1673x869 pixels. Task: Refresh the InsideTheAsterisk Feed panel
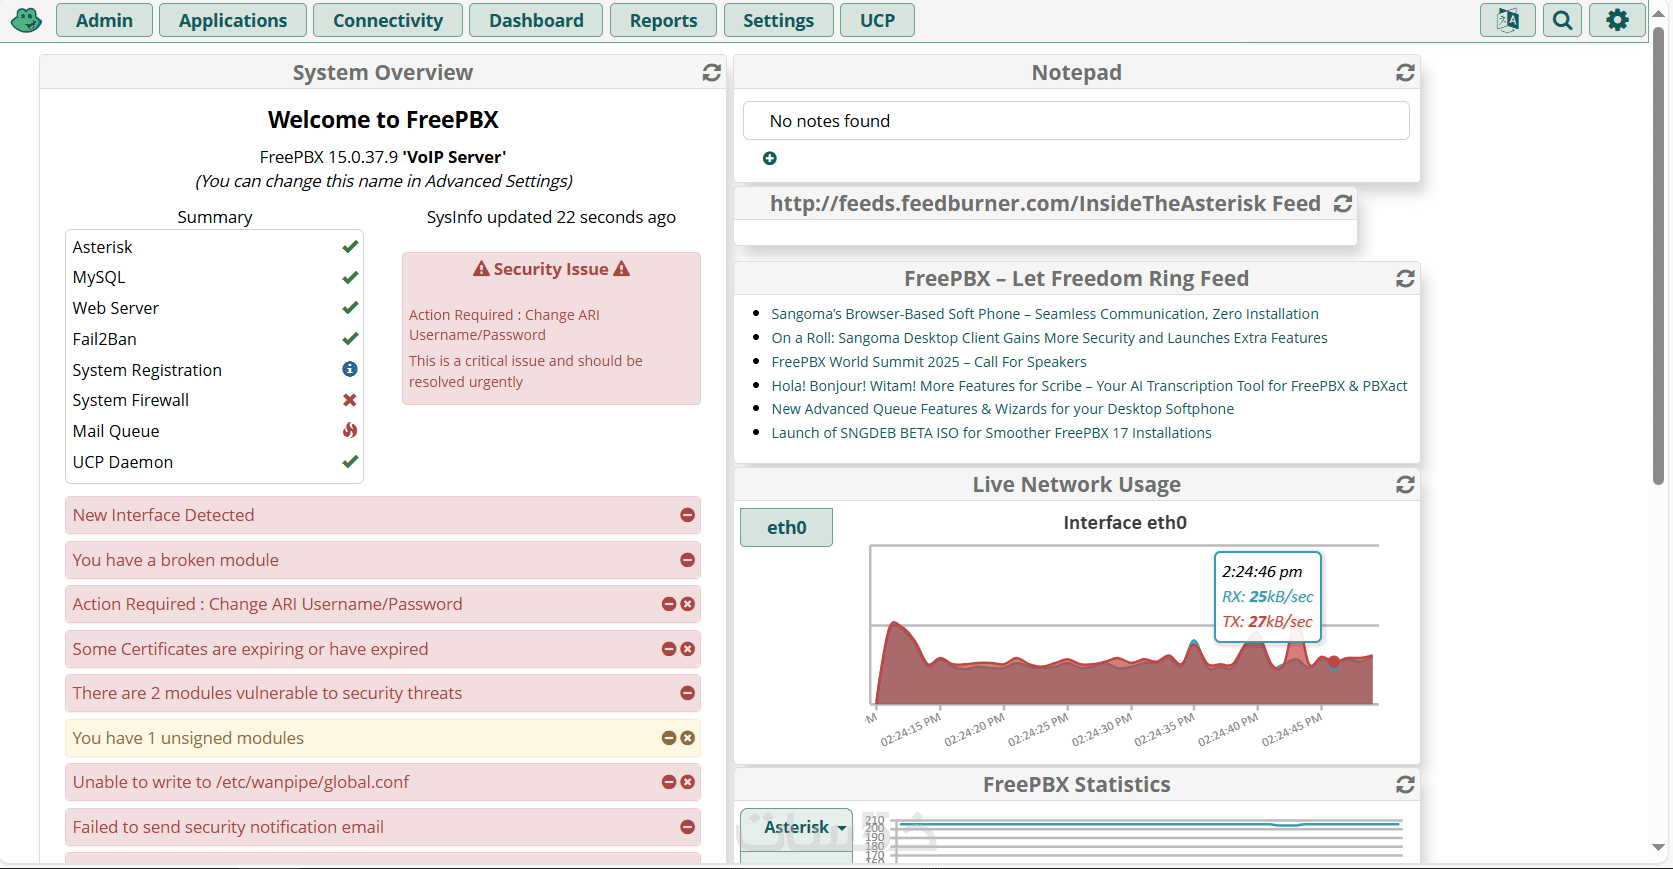point(1343,204)
